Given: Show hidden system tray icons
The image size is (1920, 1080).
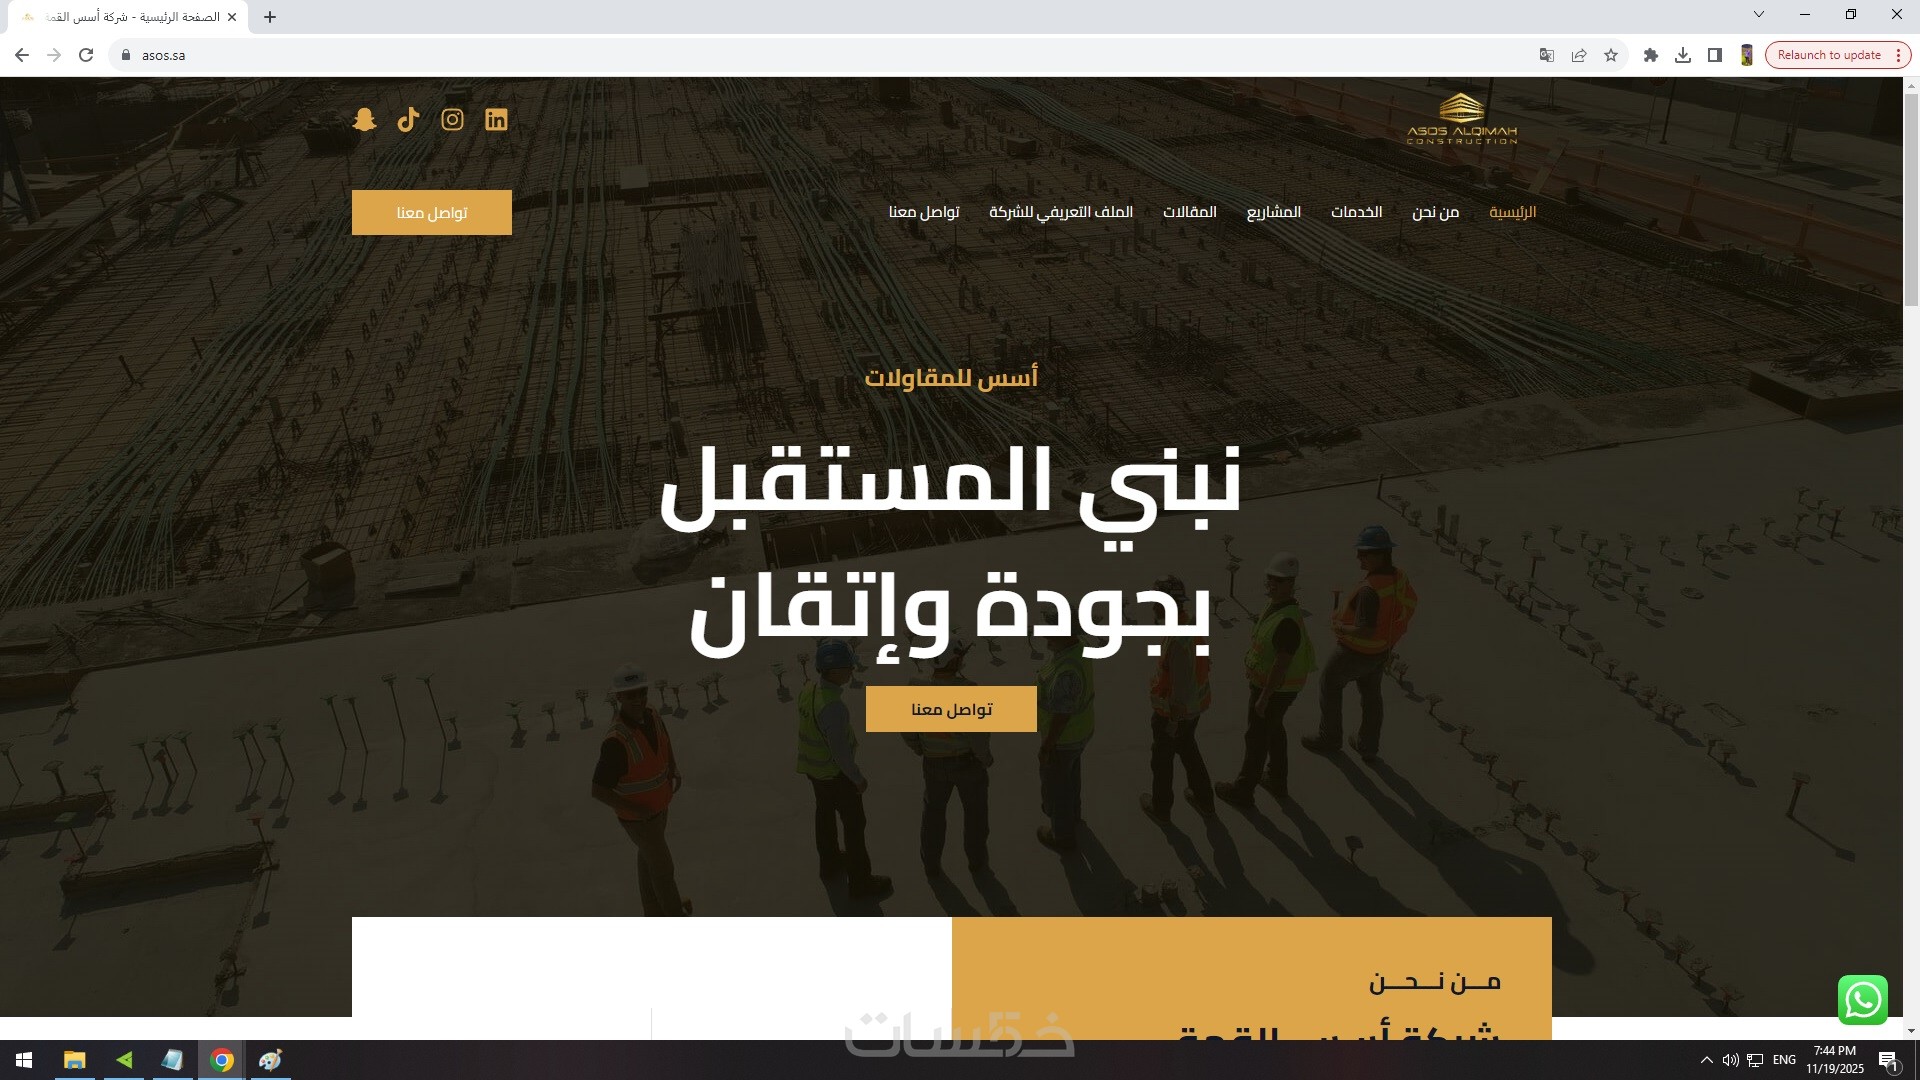Looking at the screenshot, I should point(1706,1060).
